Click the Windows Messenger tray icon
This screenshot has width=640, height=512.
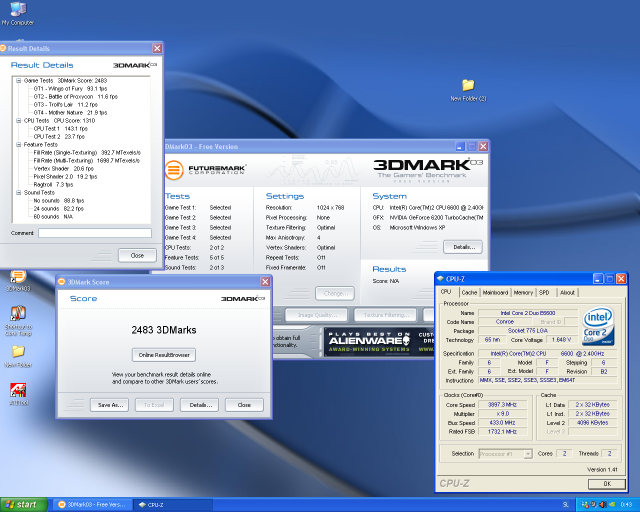point(585,505)
